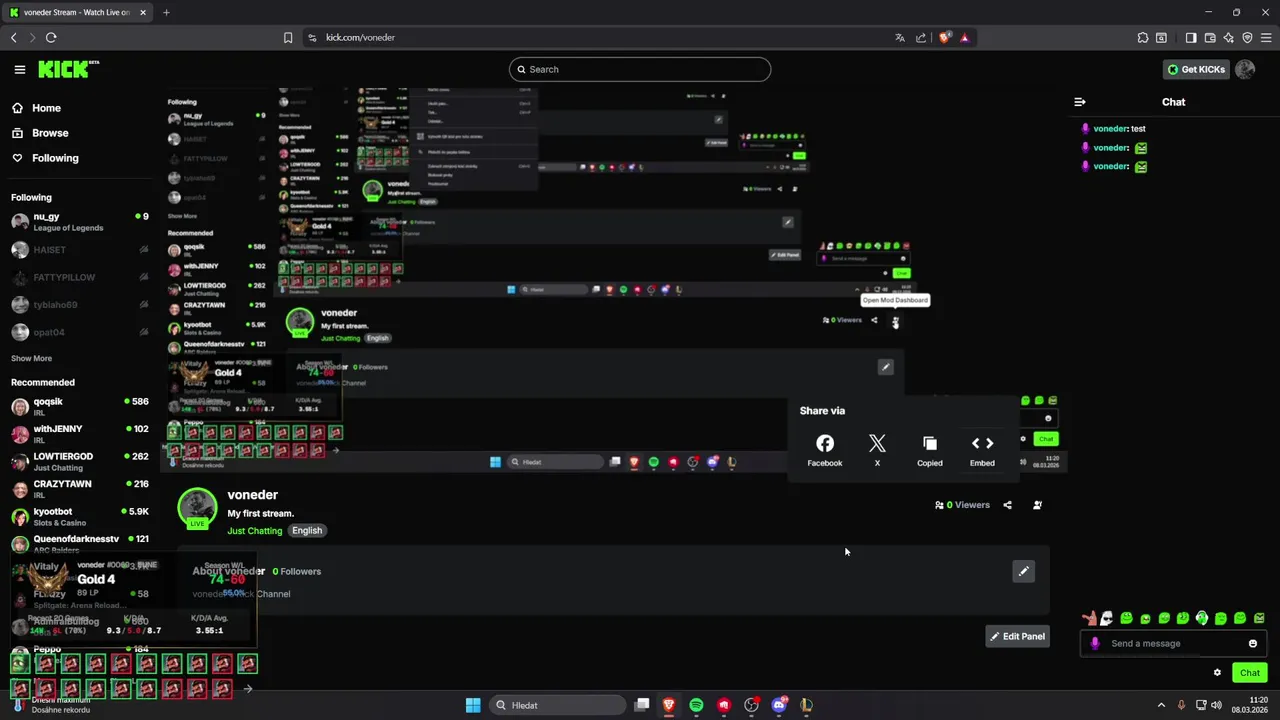1280x720 pixels.
Task: Share via X
Action: [877, 450]
